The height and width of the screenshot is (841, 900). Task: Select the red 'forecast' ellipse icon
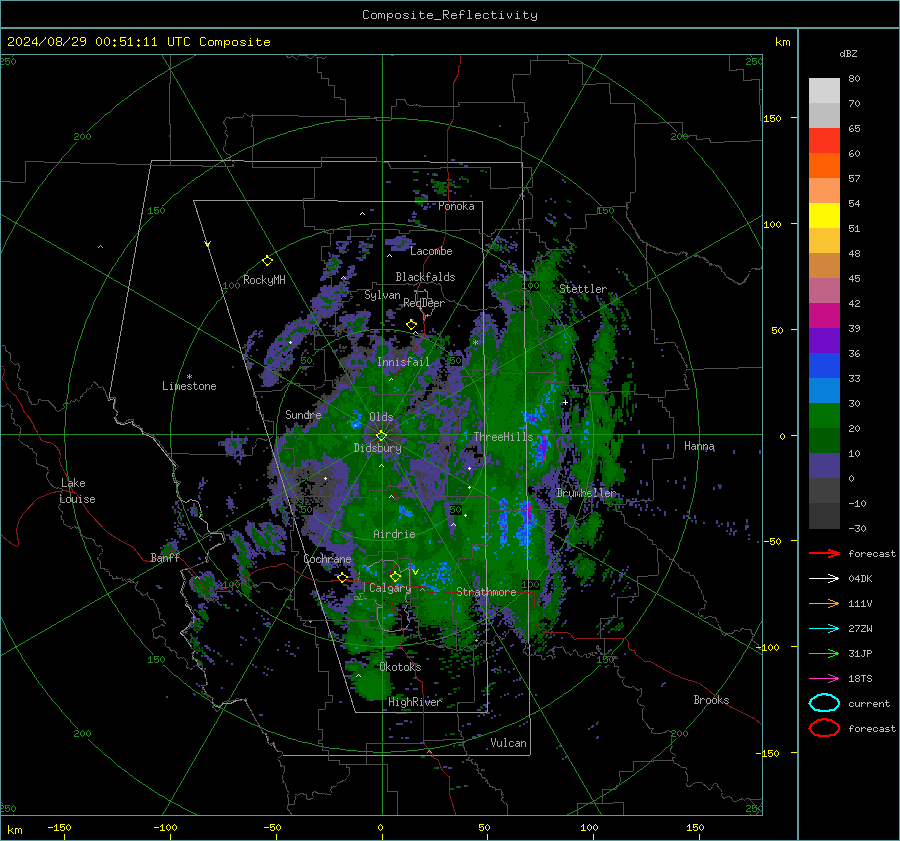point(824,728)
